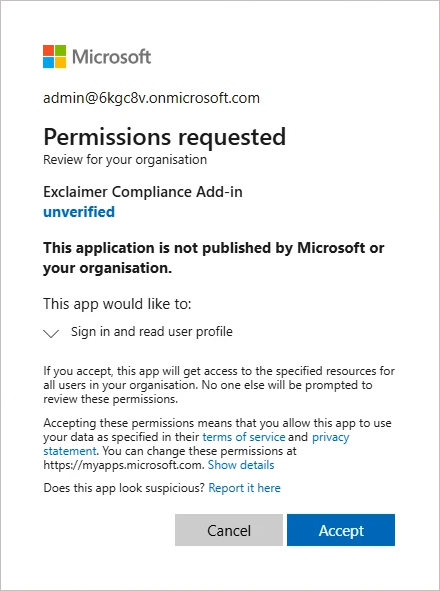Image resolution: width=440 pixels, height=591 pixels.
Task: Click the Report it here link
Action: click(x=244, y=488)
